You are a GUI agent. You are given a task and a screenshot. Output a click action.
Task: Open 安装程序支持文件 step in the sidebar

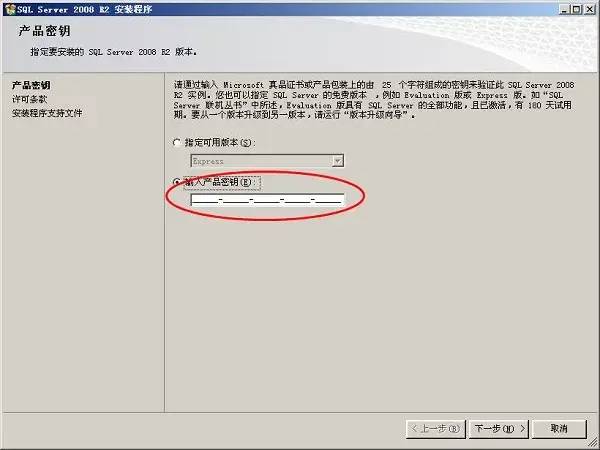click(x=47, y=113)
